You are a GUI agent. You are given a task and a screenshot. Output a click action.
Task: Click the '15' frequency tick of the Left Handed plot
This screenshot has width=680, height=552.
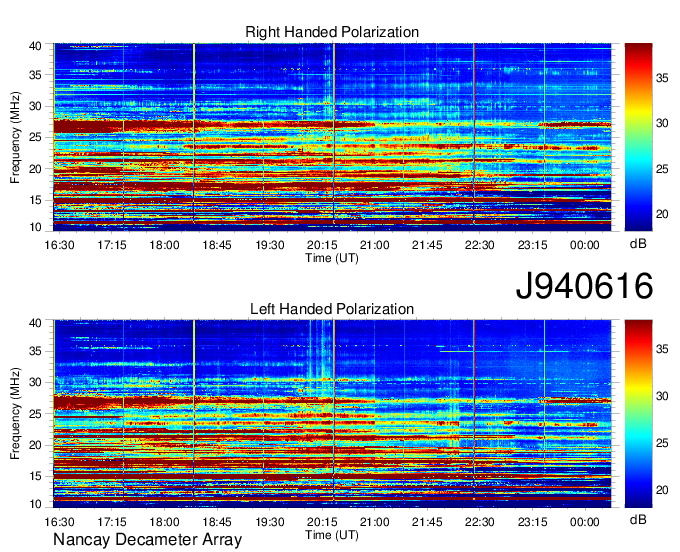[x=35, y=477]
